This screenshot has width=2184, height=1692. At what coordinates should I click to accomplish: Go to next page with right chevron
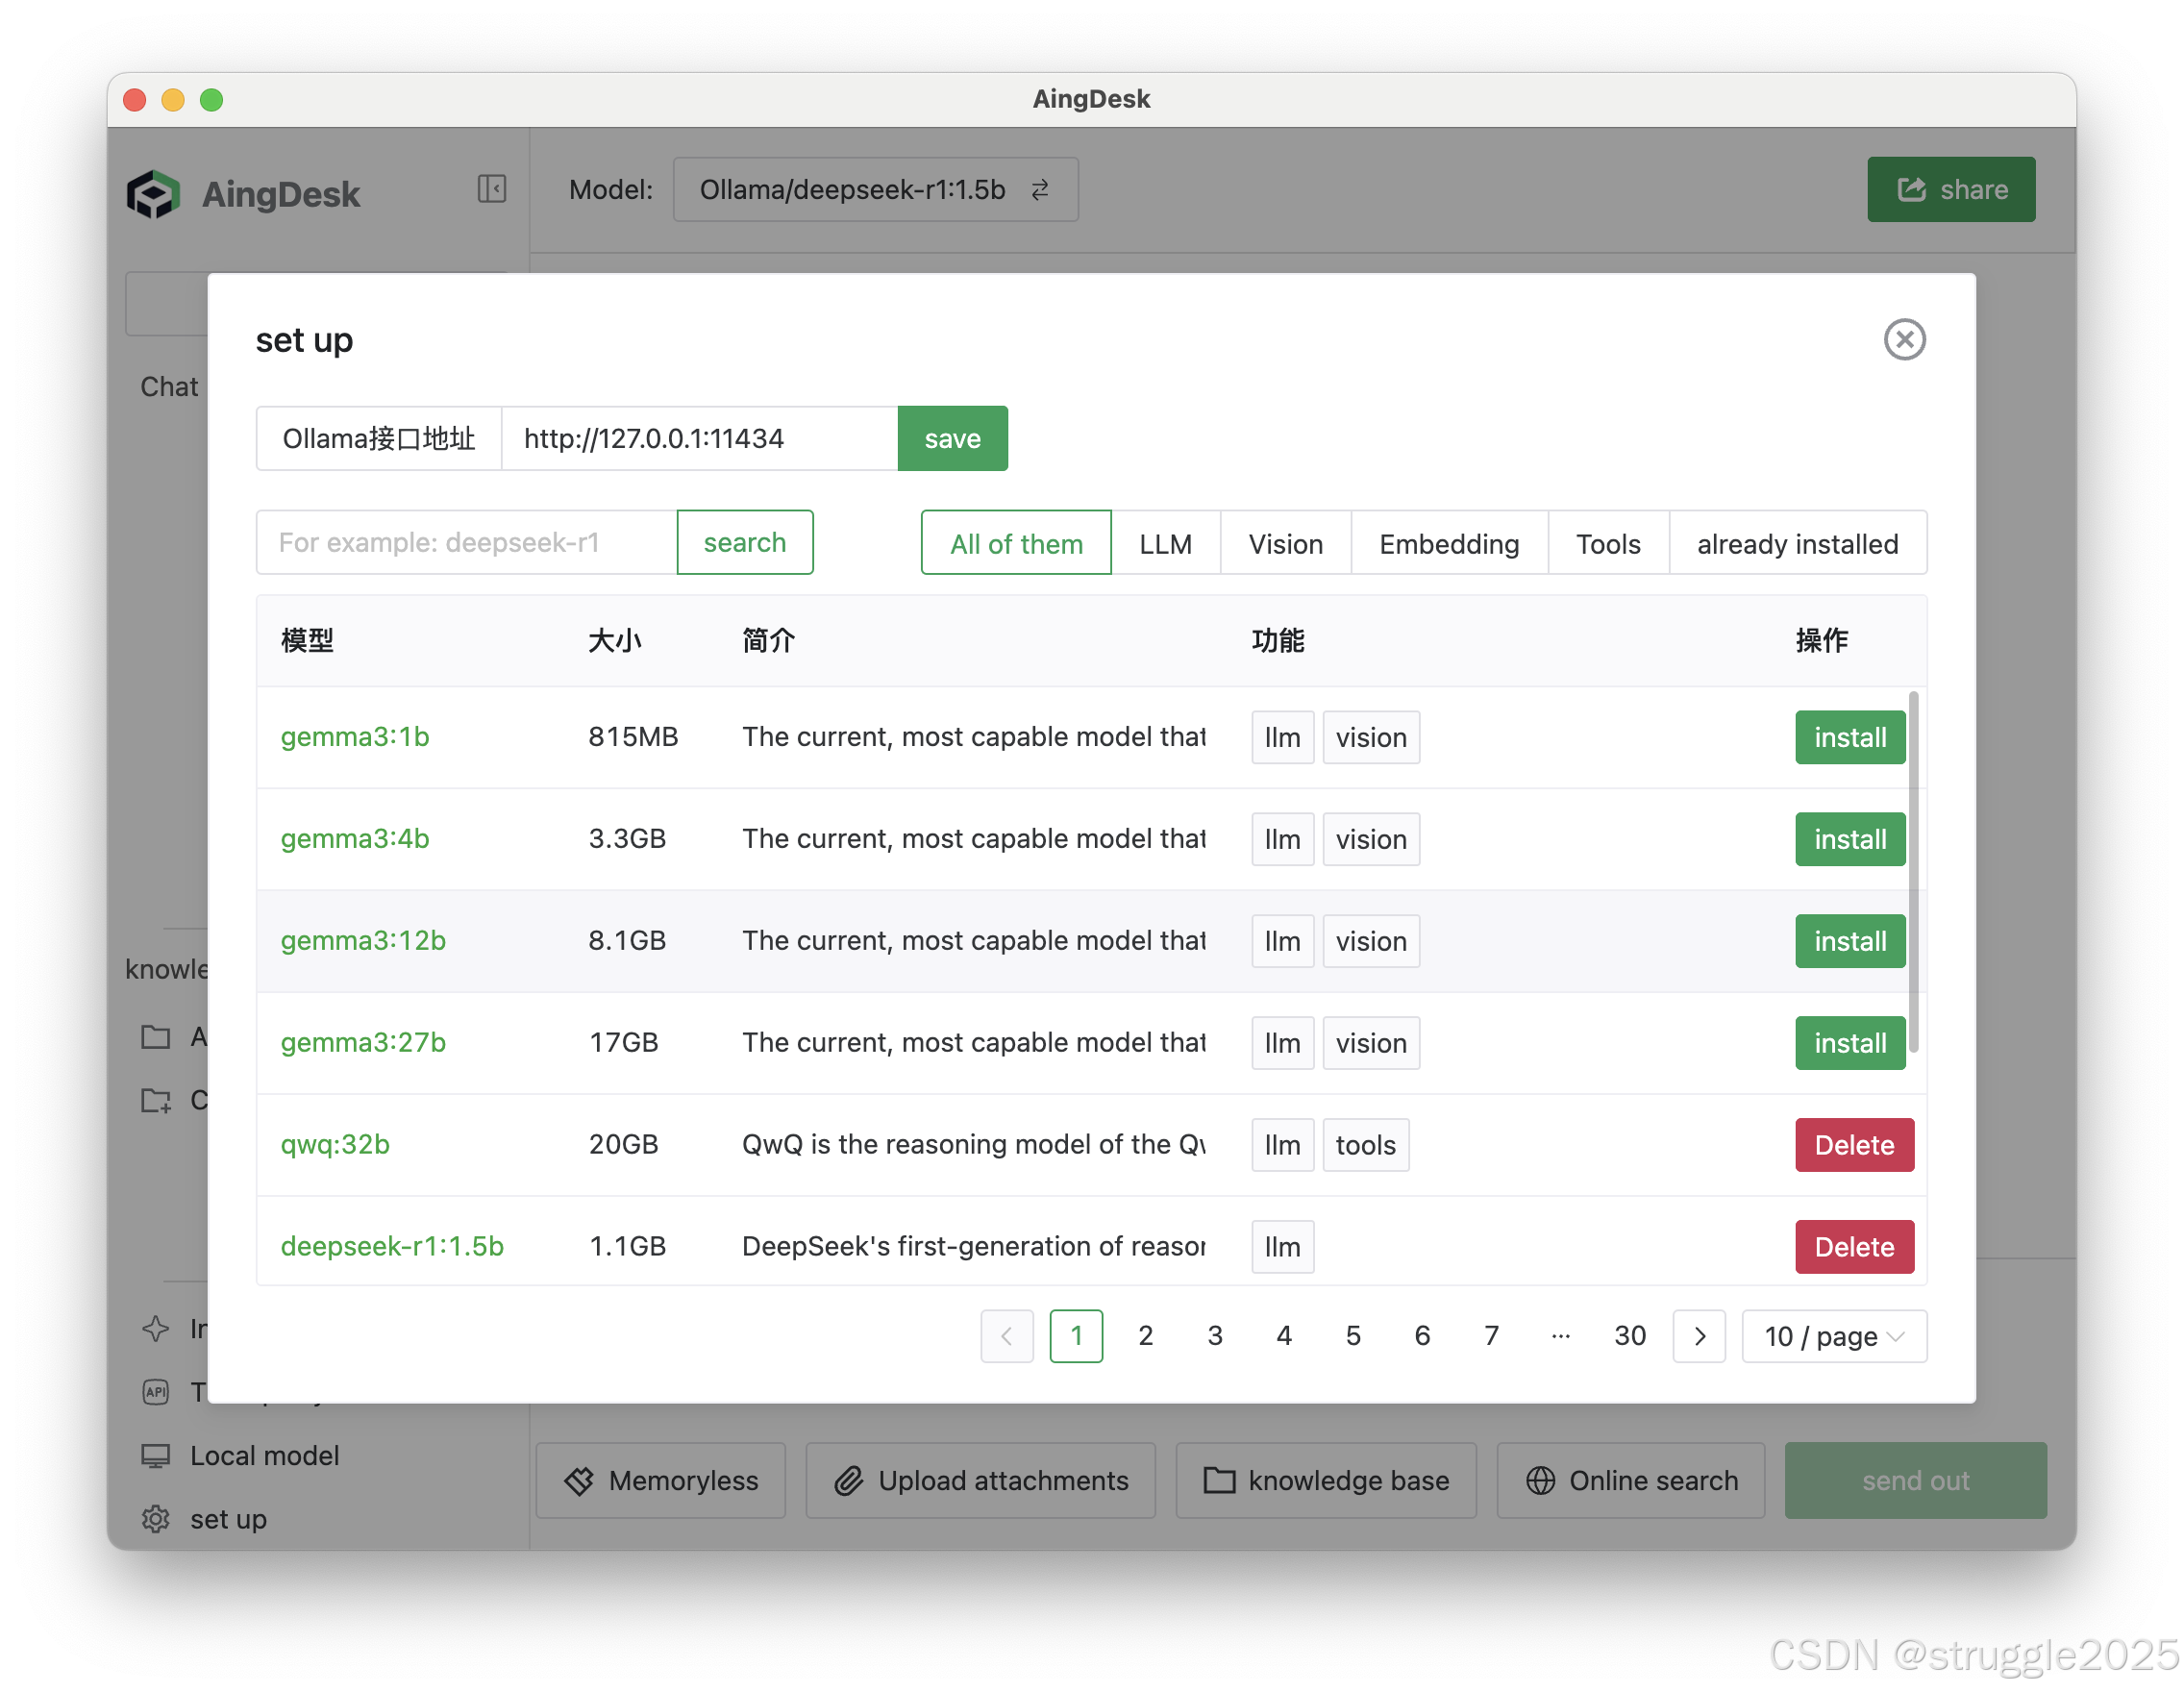pos(1699,1336)
